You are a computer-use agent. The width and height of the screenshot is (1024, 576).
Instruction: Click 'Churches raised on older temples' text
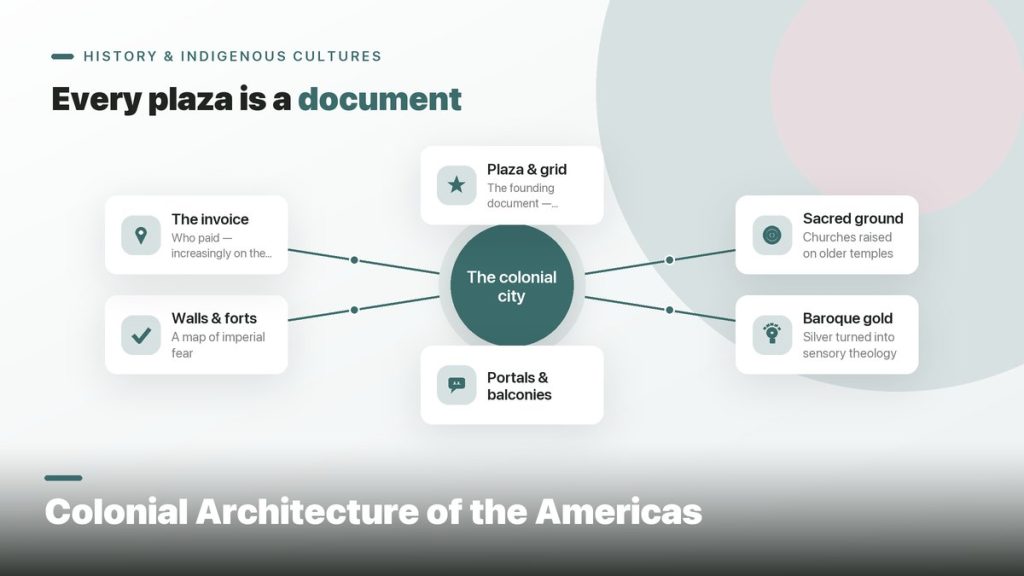coord(848,245)
